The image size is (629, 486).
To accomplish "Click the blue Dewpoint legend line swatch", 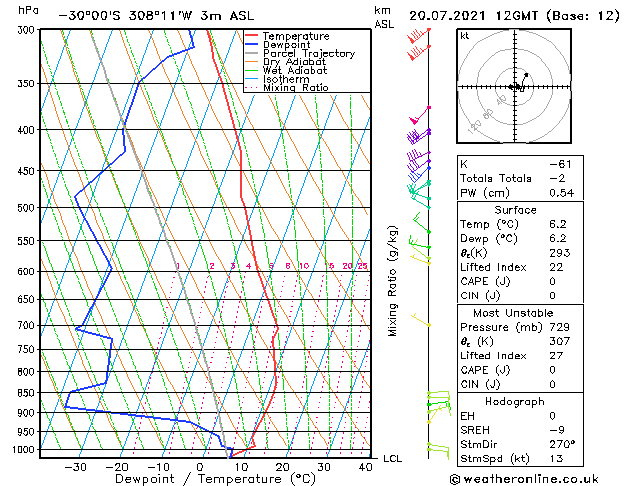I will [252, 45].
